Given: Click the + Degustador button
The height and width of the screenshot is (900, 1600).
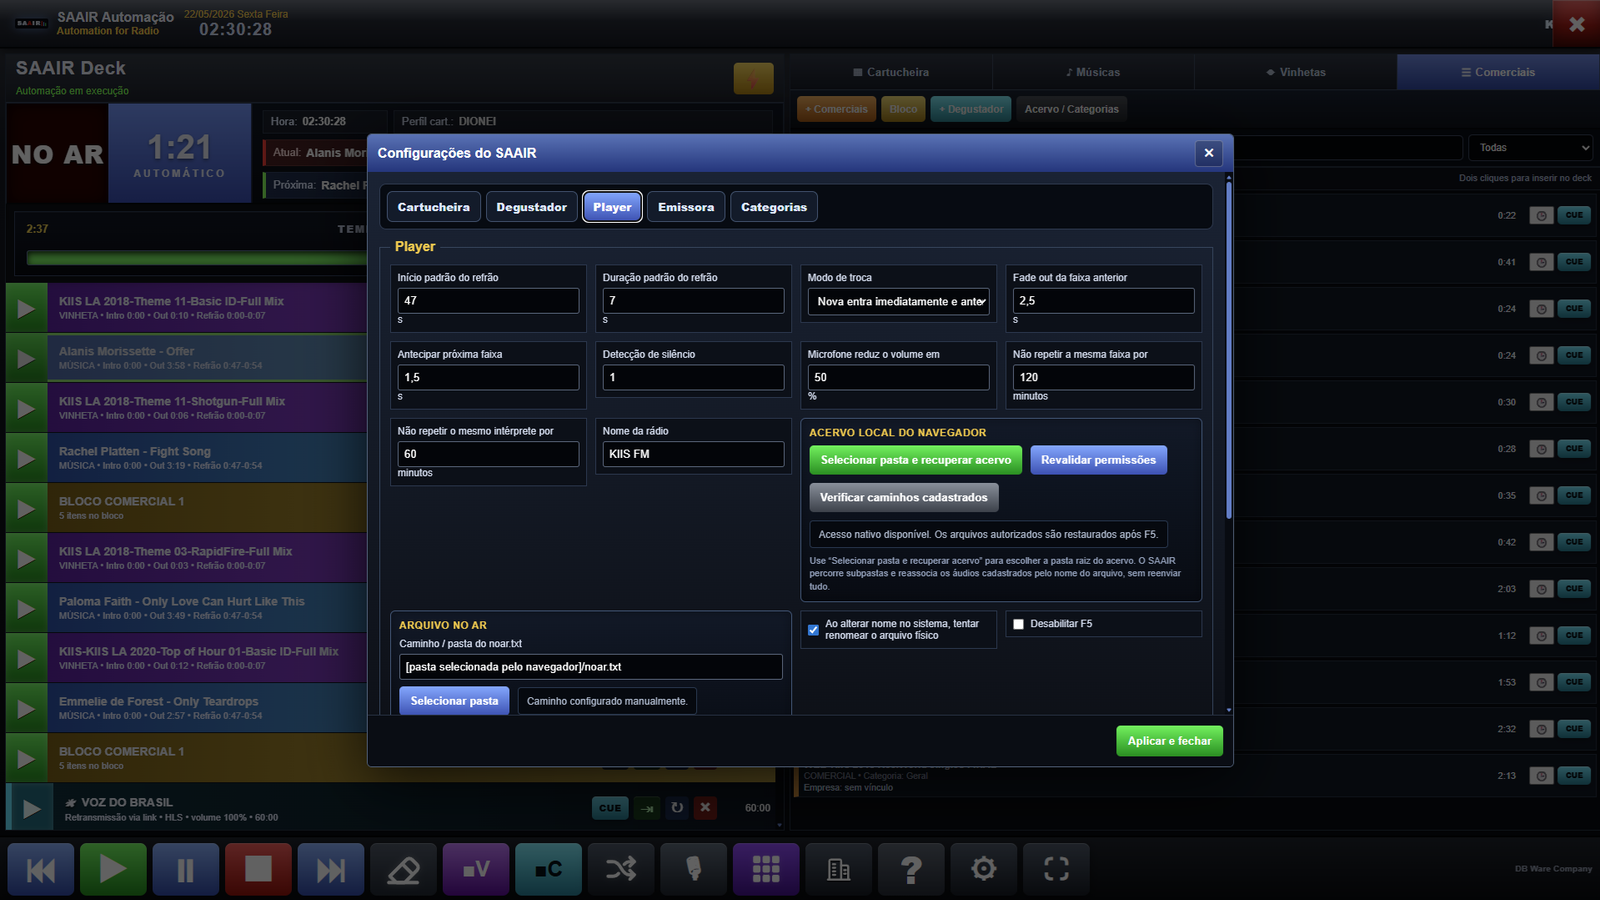Looking at the screenshot, I should click(971, 109).
